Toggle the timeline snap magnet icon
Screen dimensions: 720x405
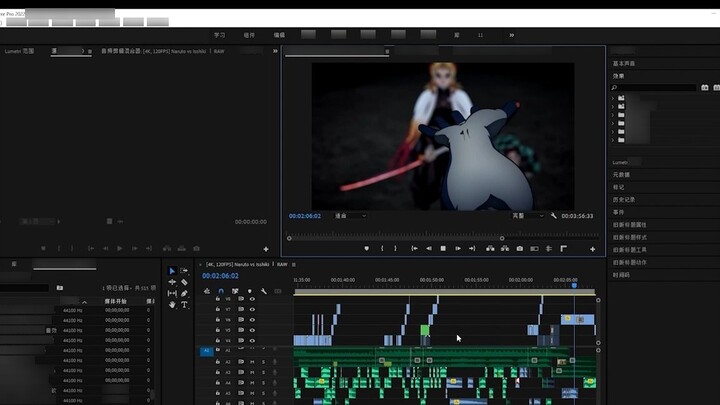pos(221,291)
